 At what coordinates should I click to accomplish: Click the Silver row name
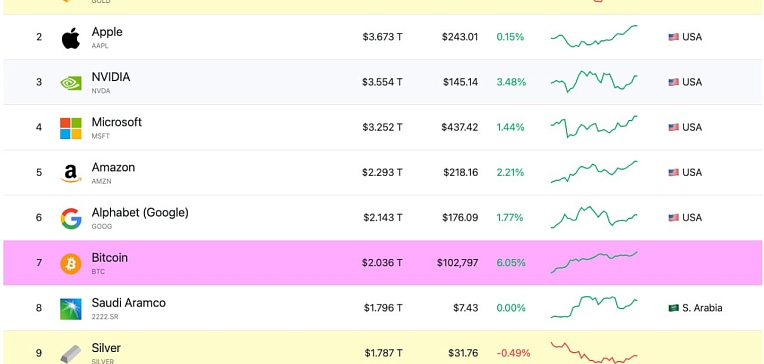pyautogui.click(x=106, y=348)
